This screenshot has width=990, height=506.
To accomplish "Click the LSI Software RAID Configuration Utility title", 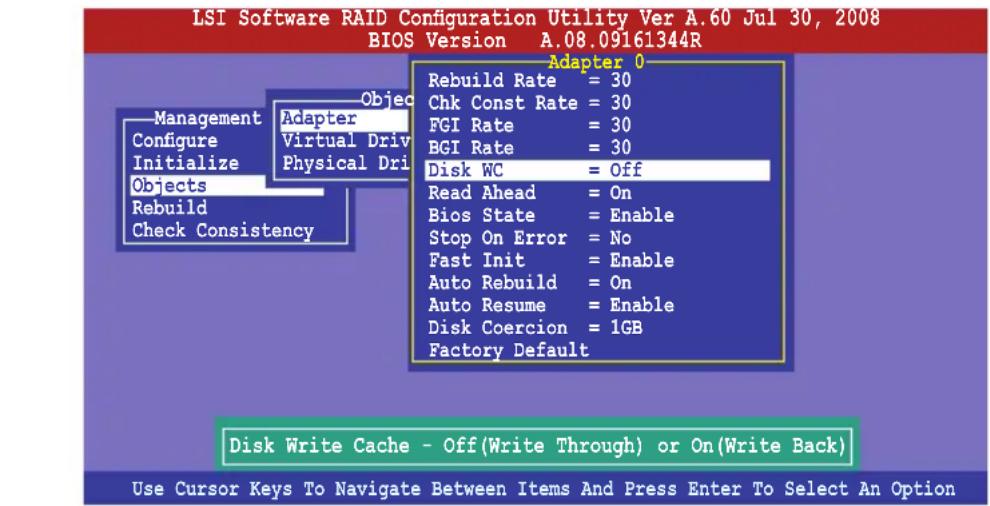I will pyautogui.click(x=535, y=18).
